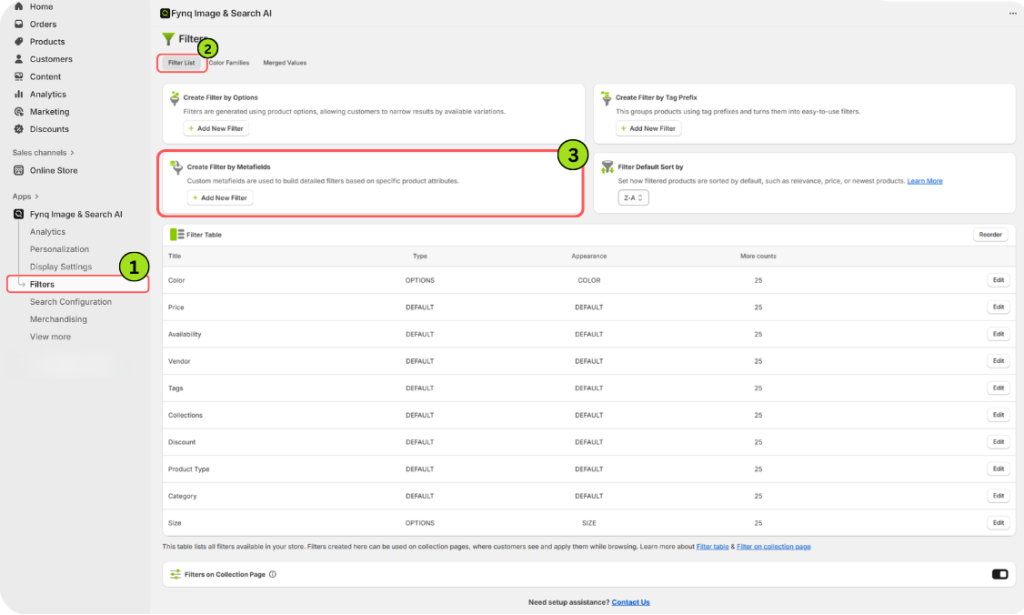Screen dimensions: 1024x615
Task: Click the Create Filter by Tag Prefix icon
Action: 606,99
